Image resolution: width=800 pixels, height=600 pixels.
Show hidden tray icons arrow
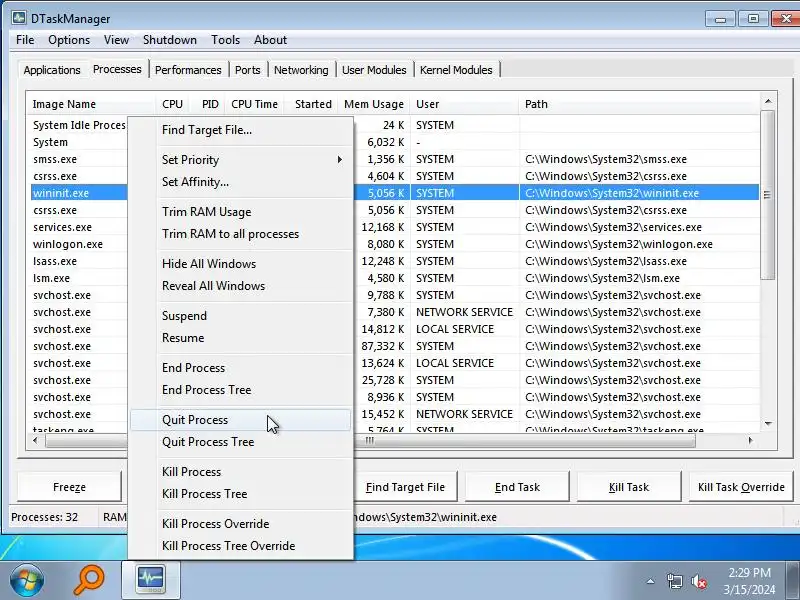(x=651, y=581)
